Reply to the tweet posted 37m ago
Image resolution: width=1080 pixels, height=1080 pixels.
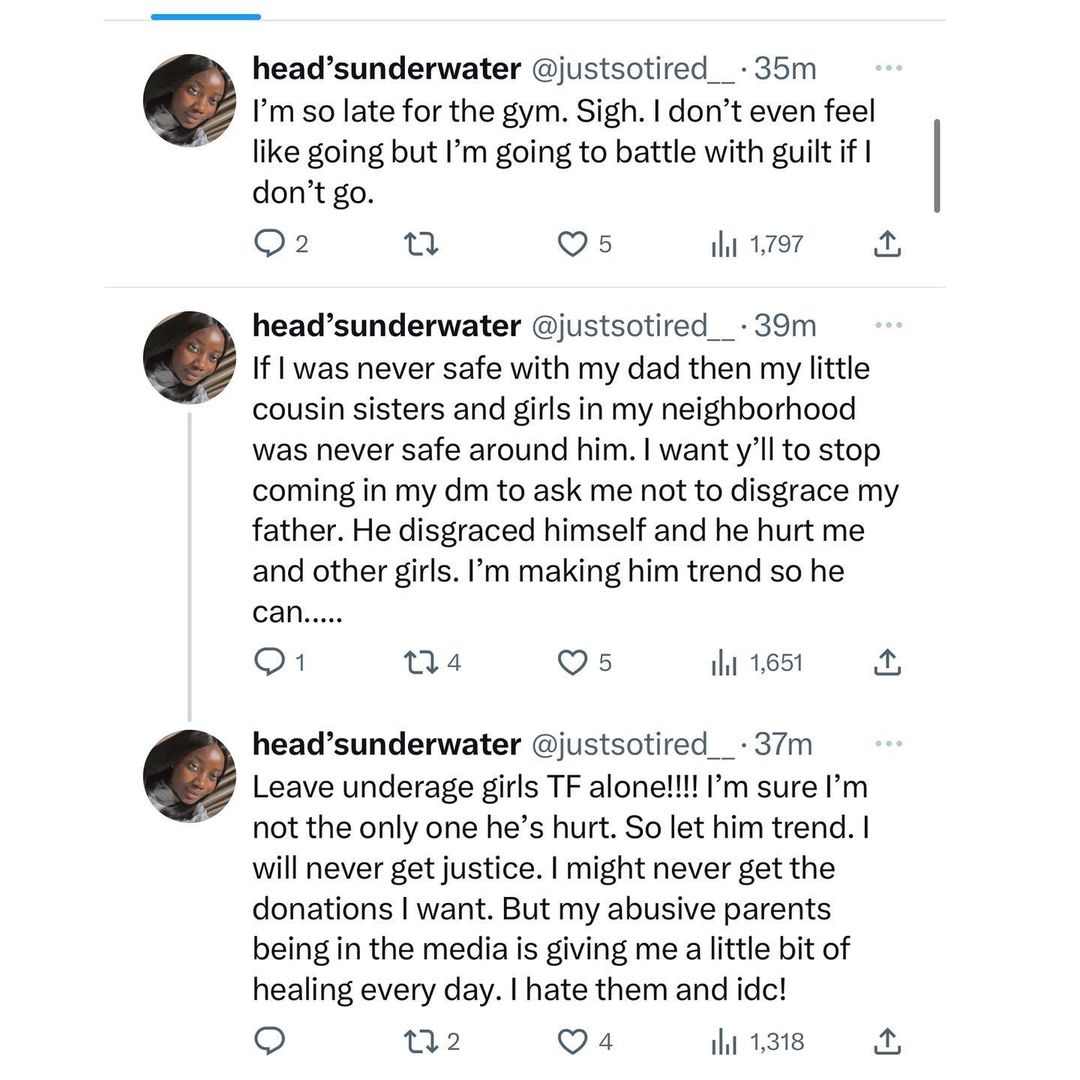(x=269, y=1042)
